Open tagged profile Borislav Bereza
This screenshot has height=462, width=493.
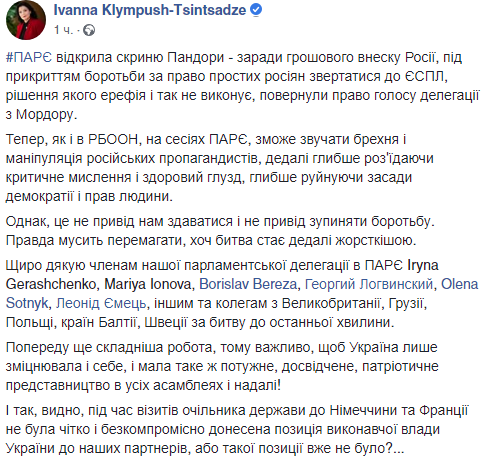(x=248, y=284)
